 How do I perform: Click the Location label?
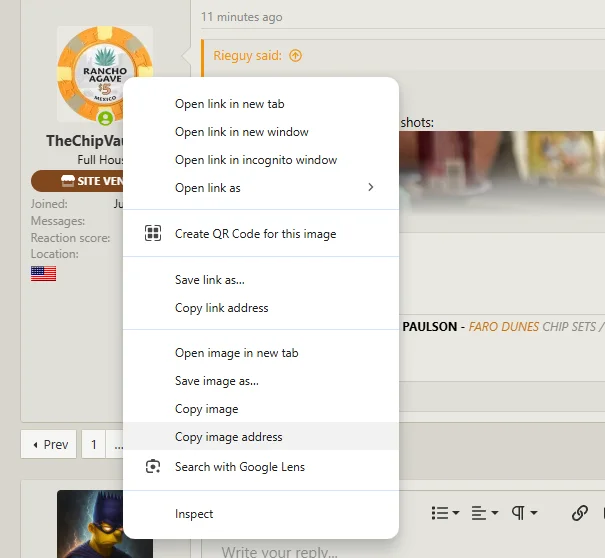[55, 254]
